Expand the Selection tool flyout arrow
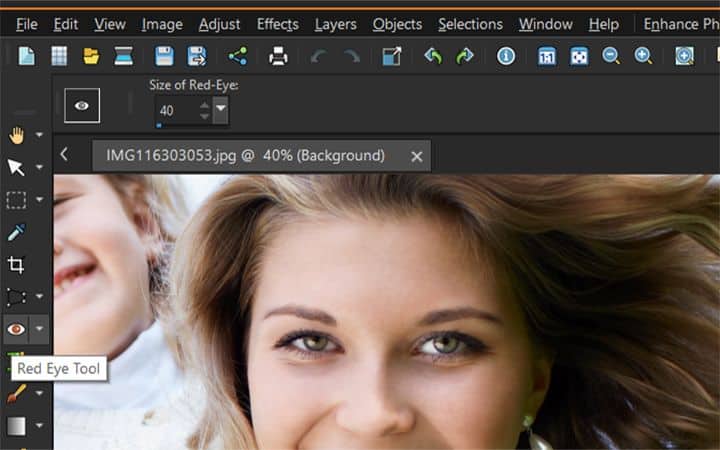The height and width of the screenshot is (450, 720). coord(39,200)
